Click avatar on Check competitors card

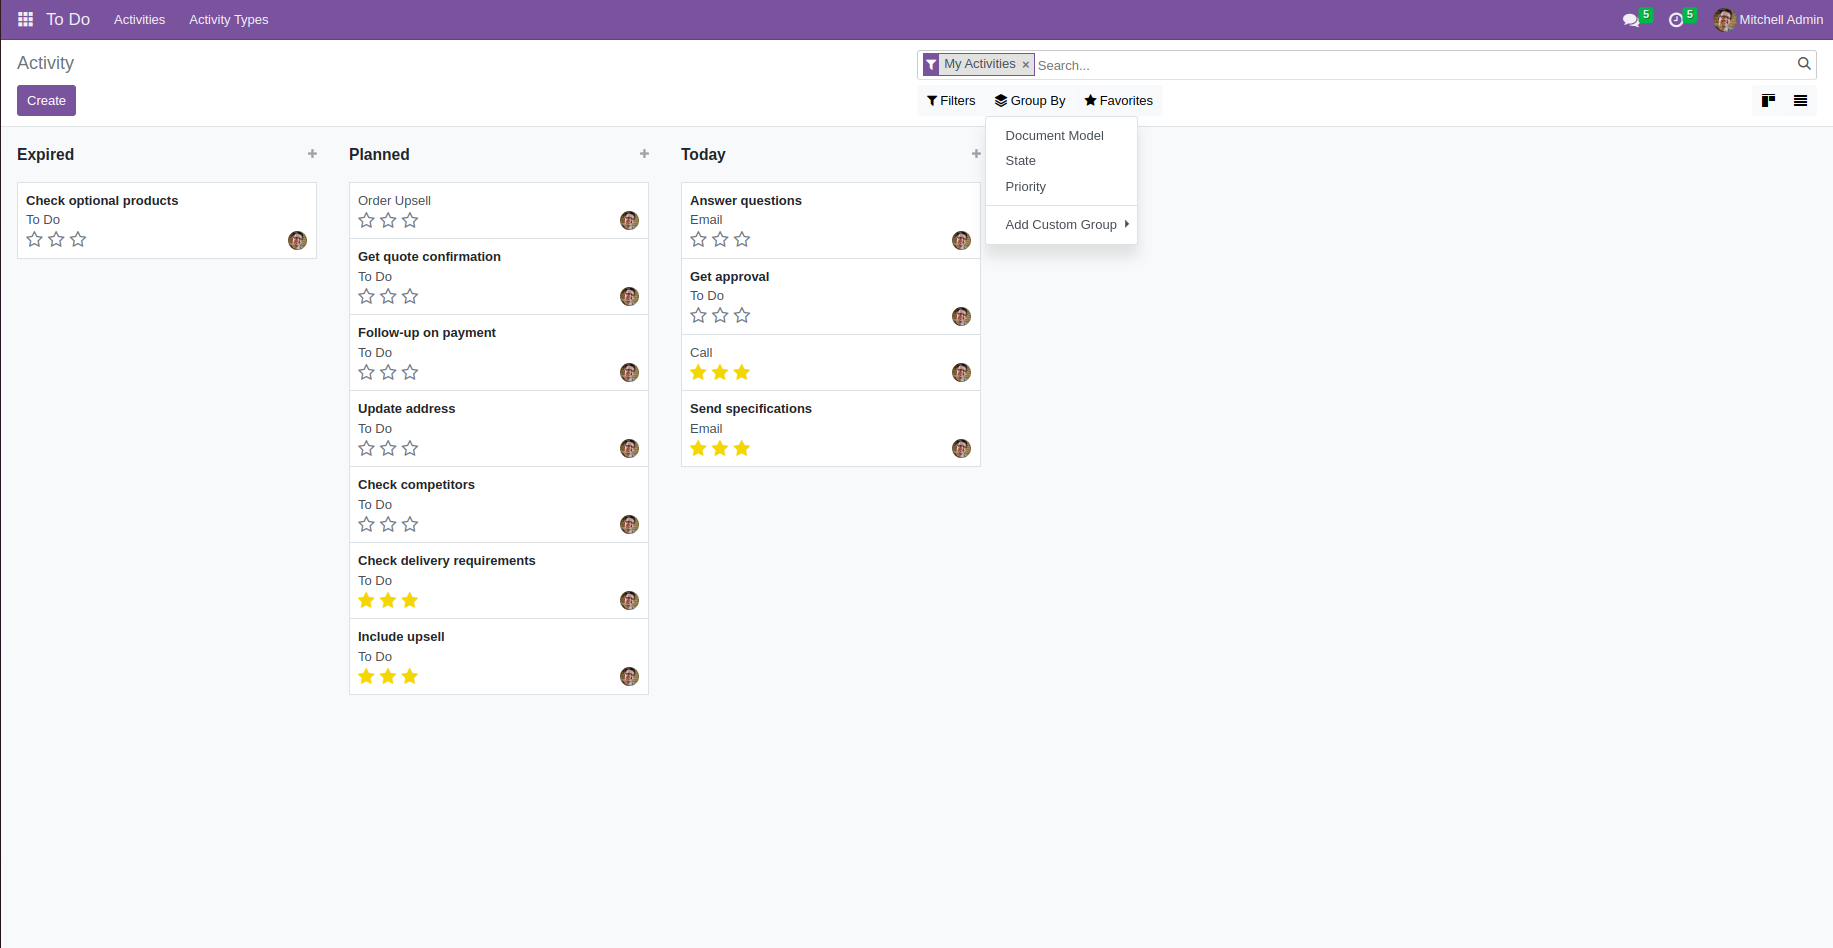(x=629, y=524)
